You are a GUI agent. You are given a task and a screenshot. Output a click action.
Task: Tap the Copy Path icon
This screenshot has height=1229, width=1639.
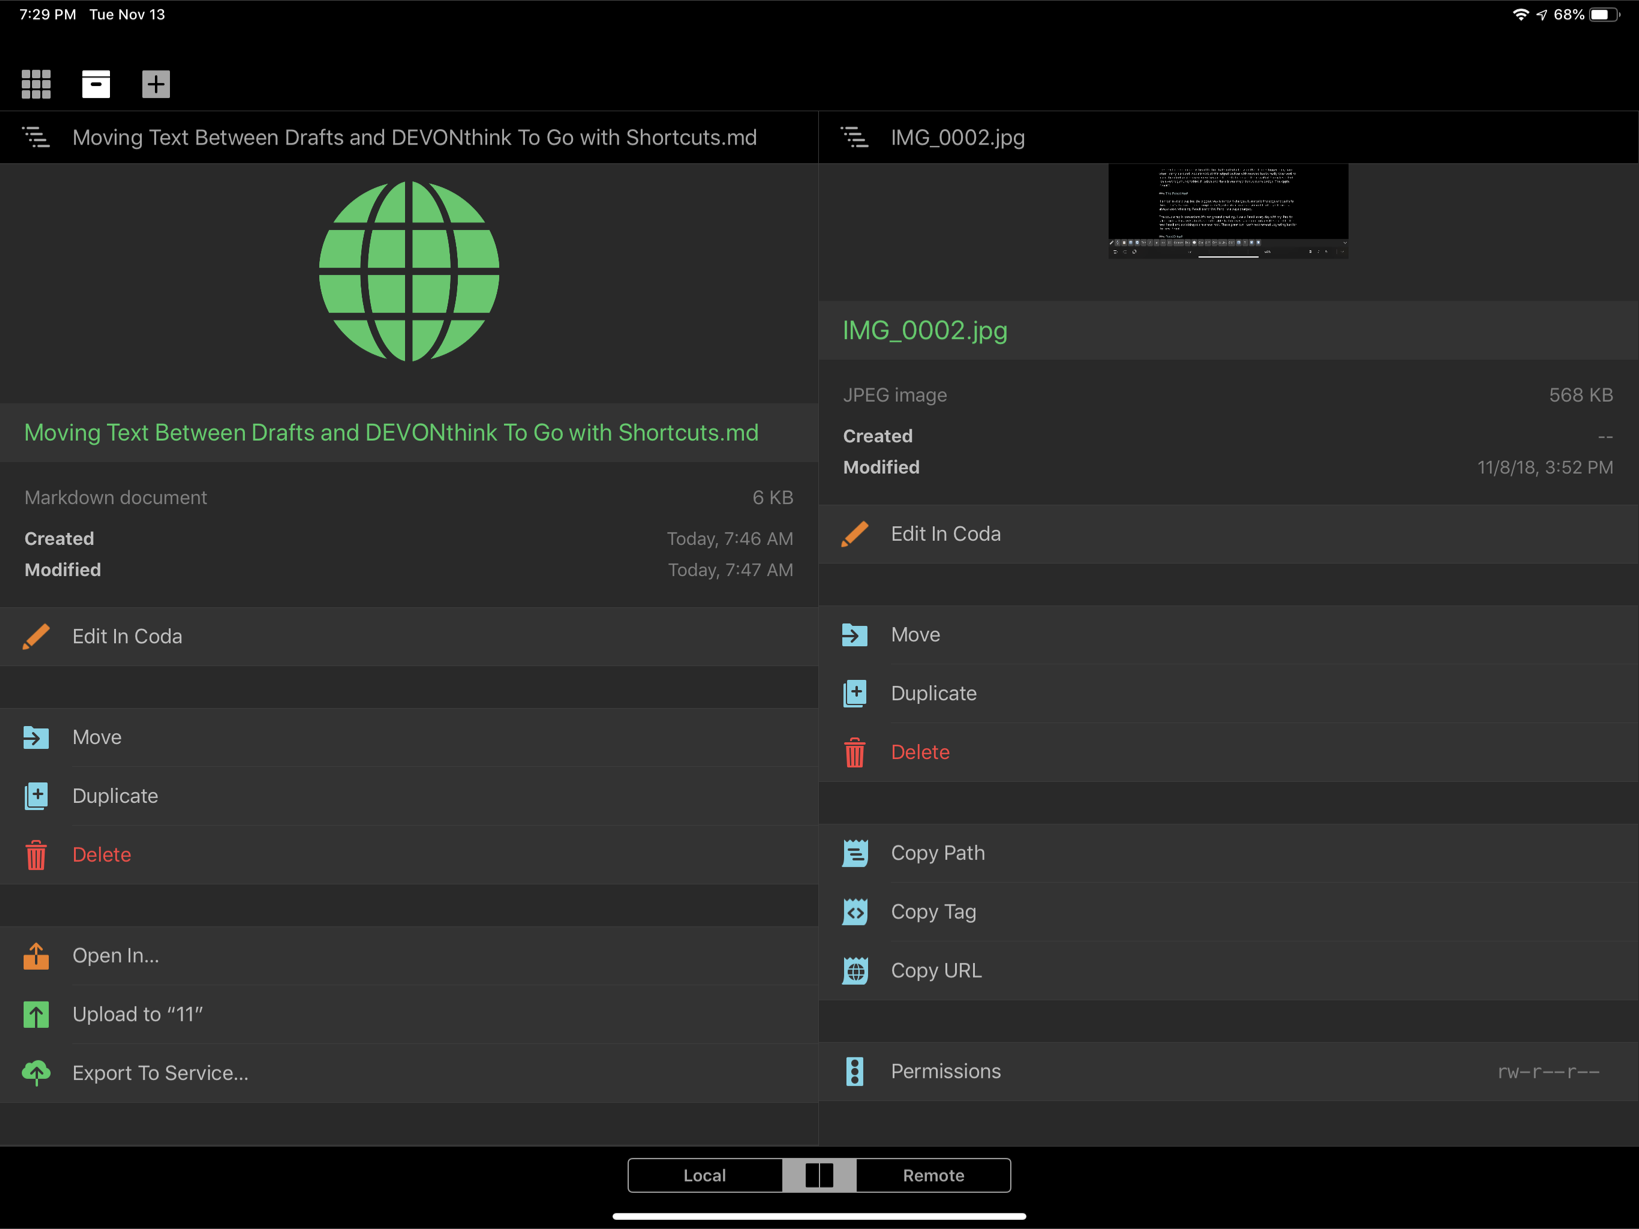click(855, 853)
